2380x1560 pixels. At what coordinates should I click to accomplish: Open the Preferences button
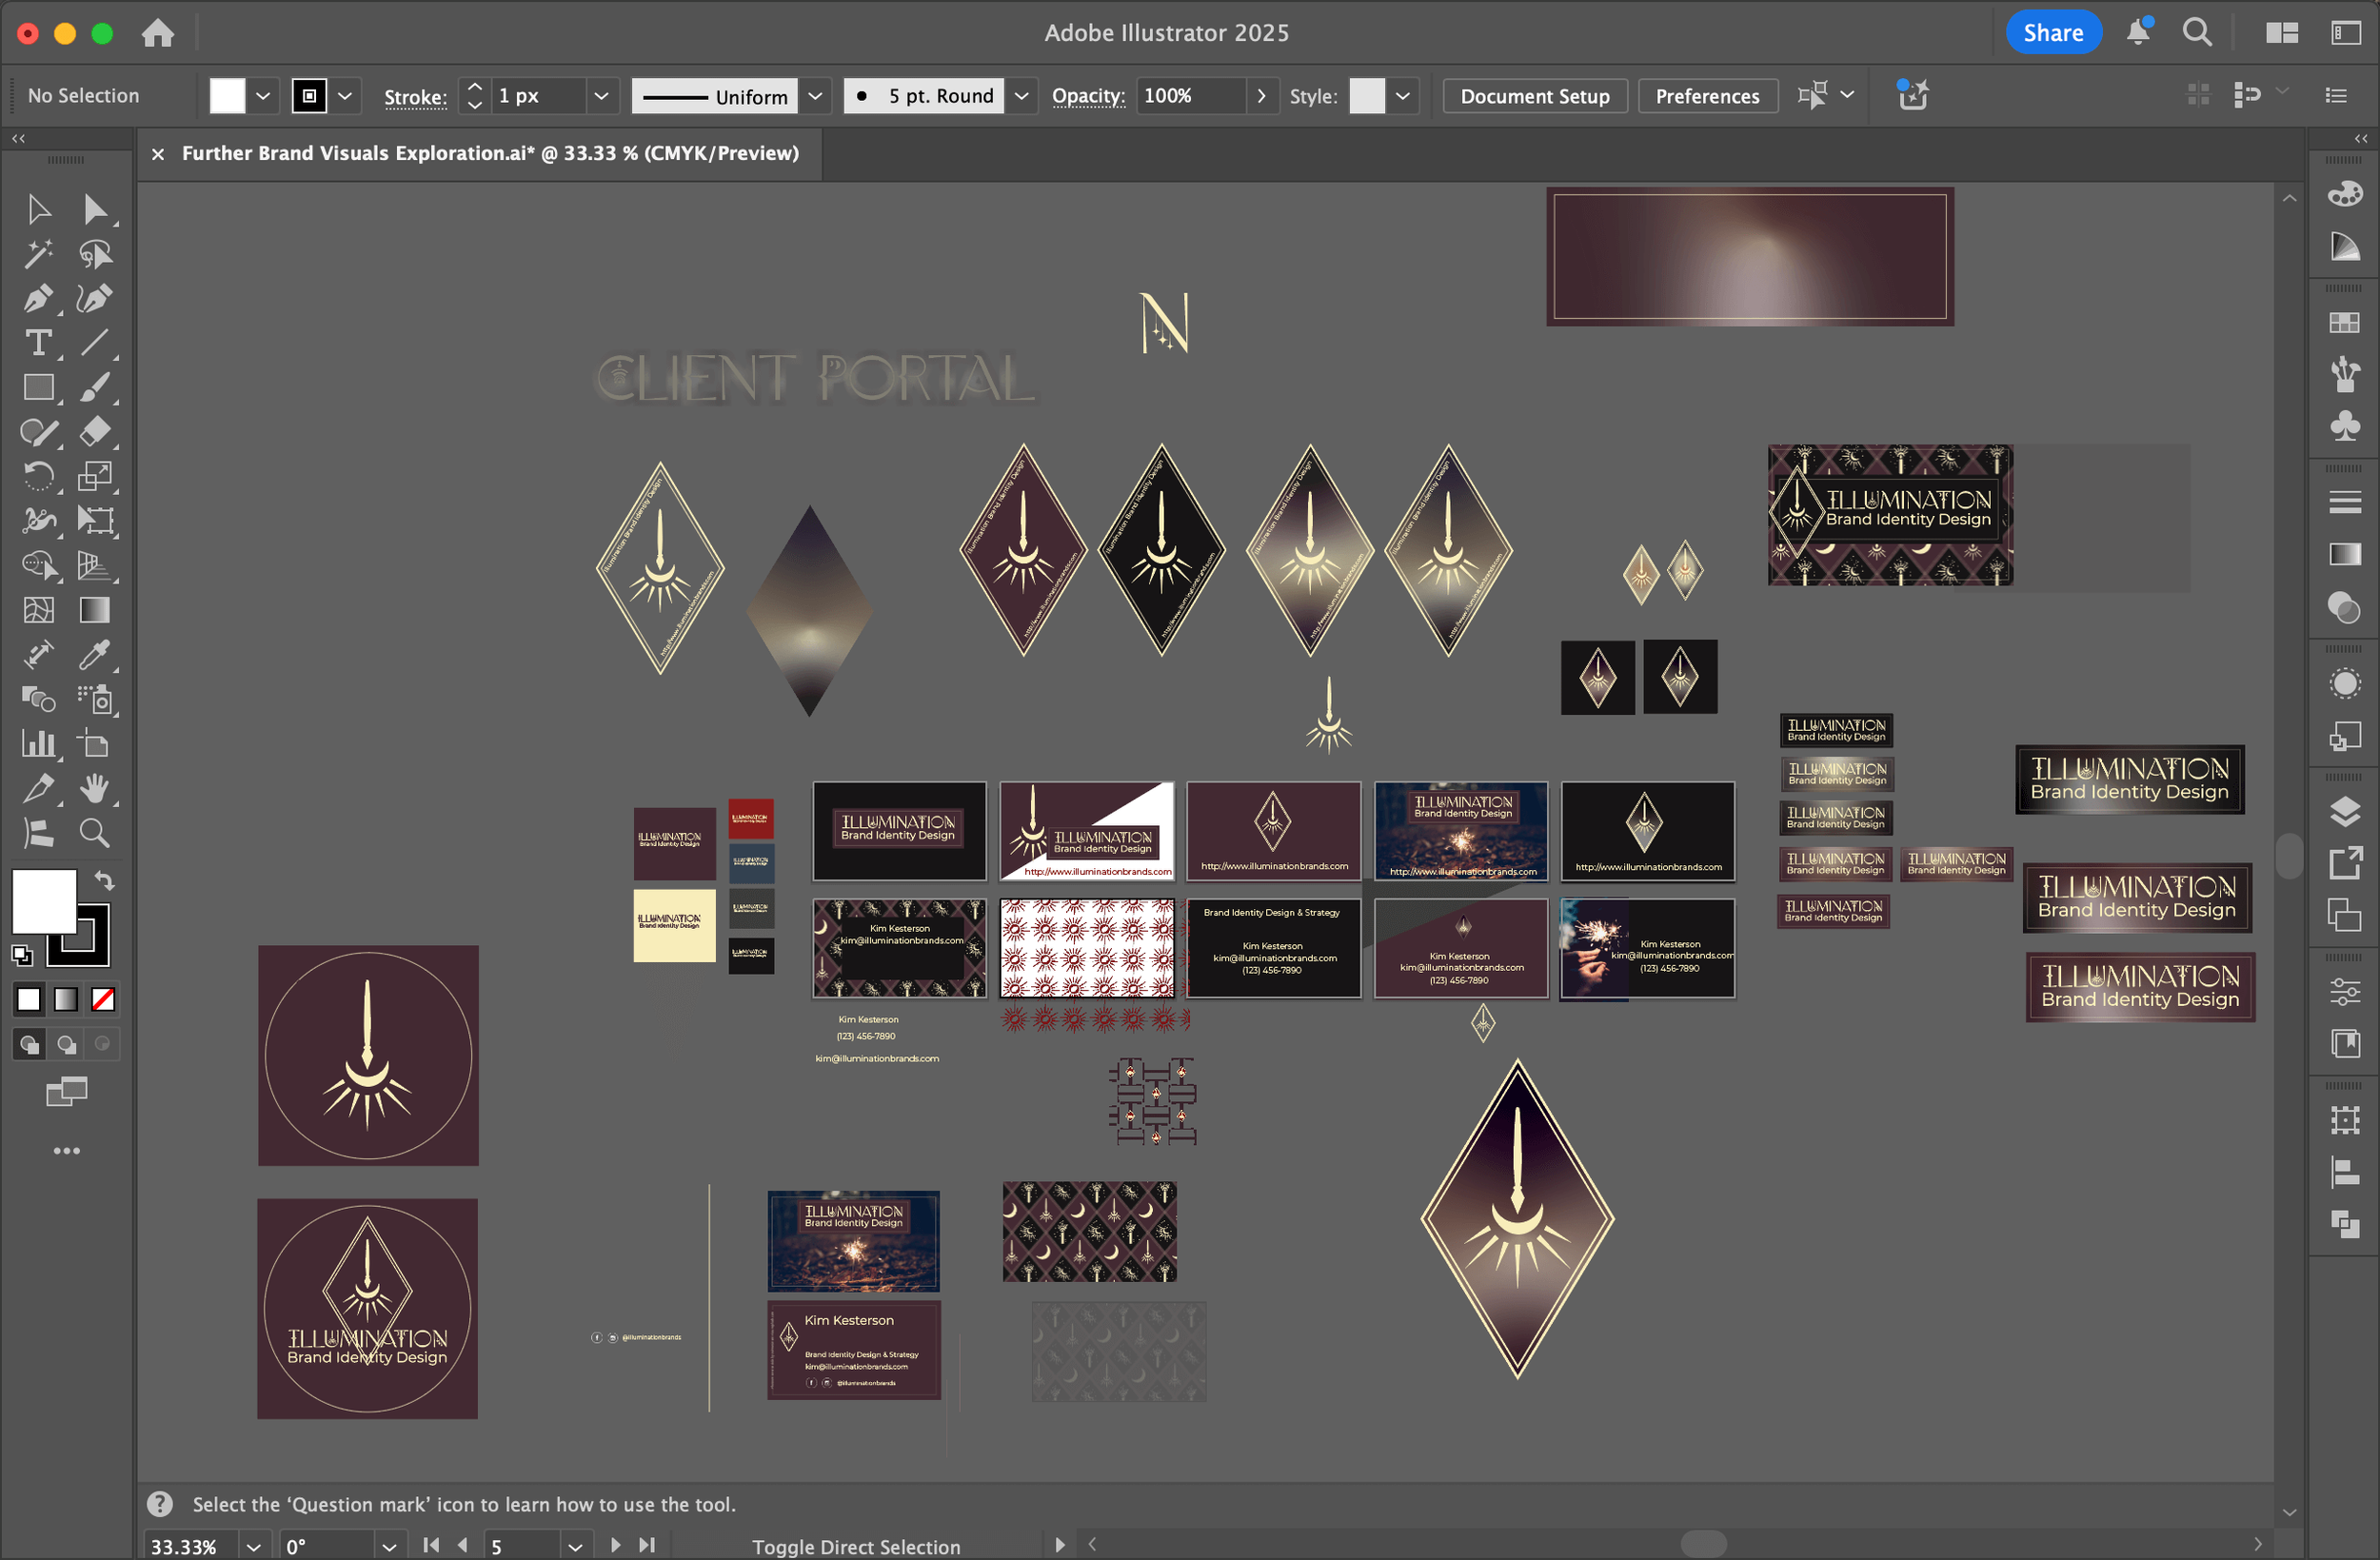pos(1706,96)
